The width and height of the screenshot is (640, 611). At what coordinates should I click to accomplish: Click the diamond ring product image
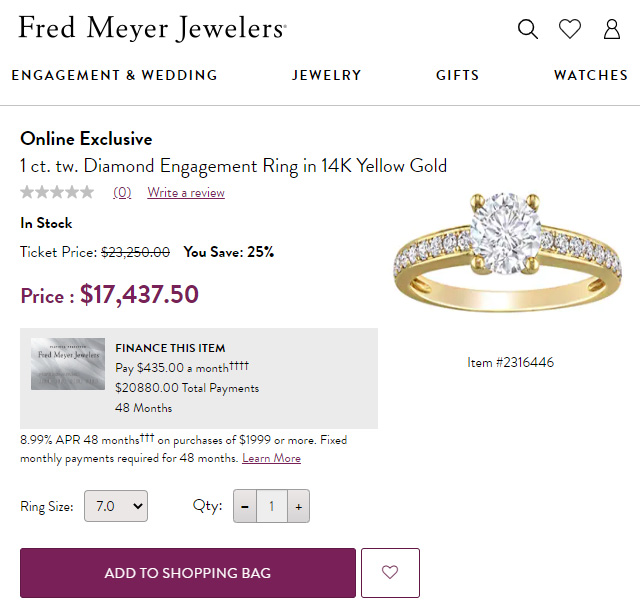click(x=510, y=260)
